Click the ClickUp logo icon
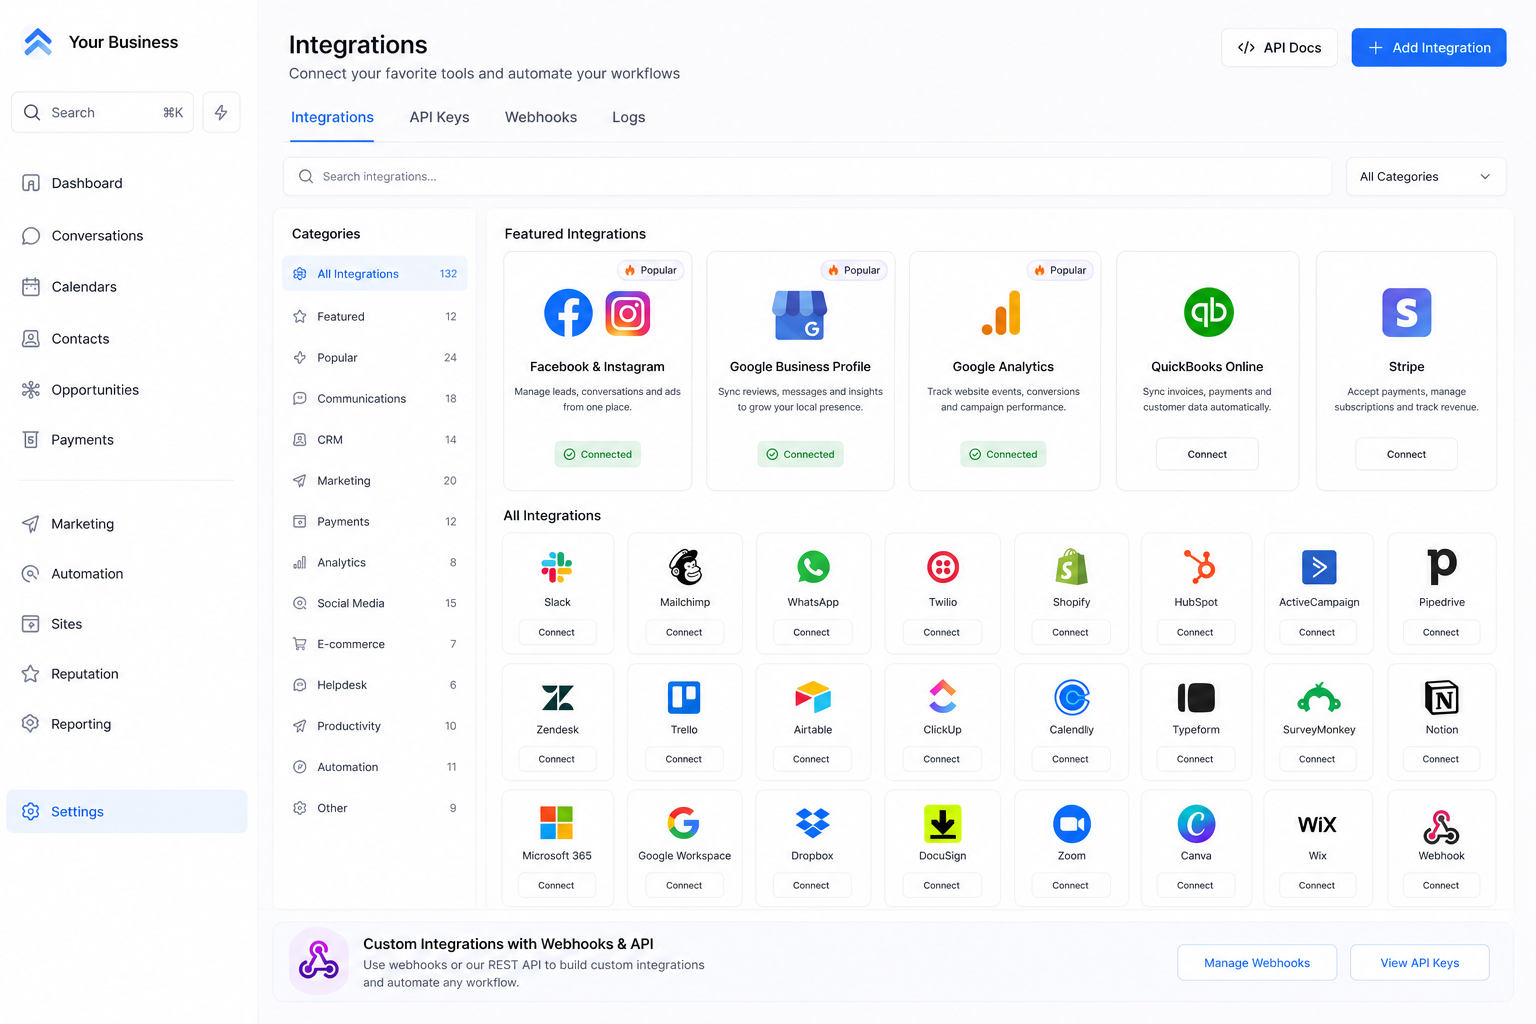This screenshot has height=1024, width=1536. click(x=943, y=696)
